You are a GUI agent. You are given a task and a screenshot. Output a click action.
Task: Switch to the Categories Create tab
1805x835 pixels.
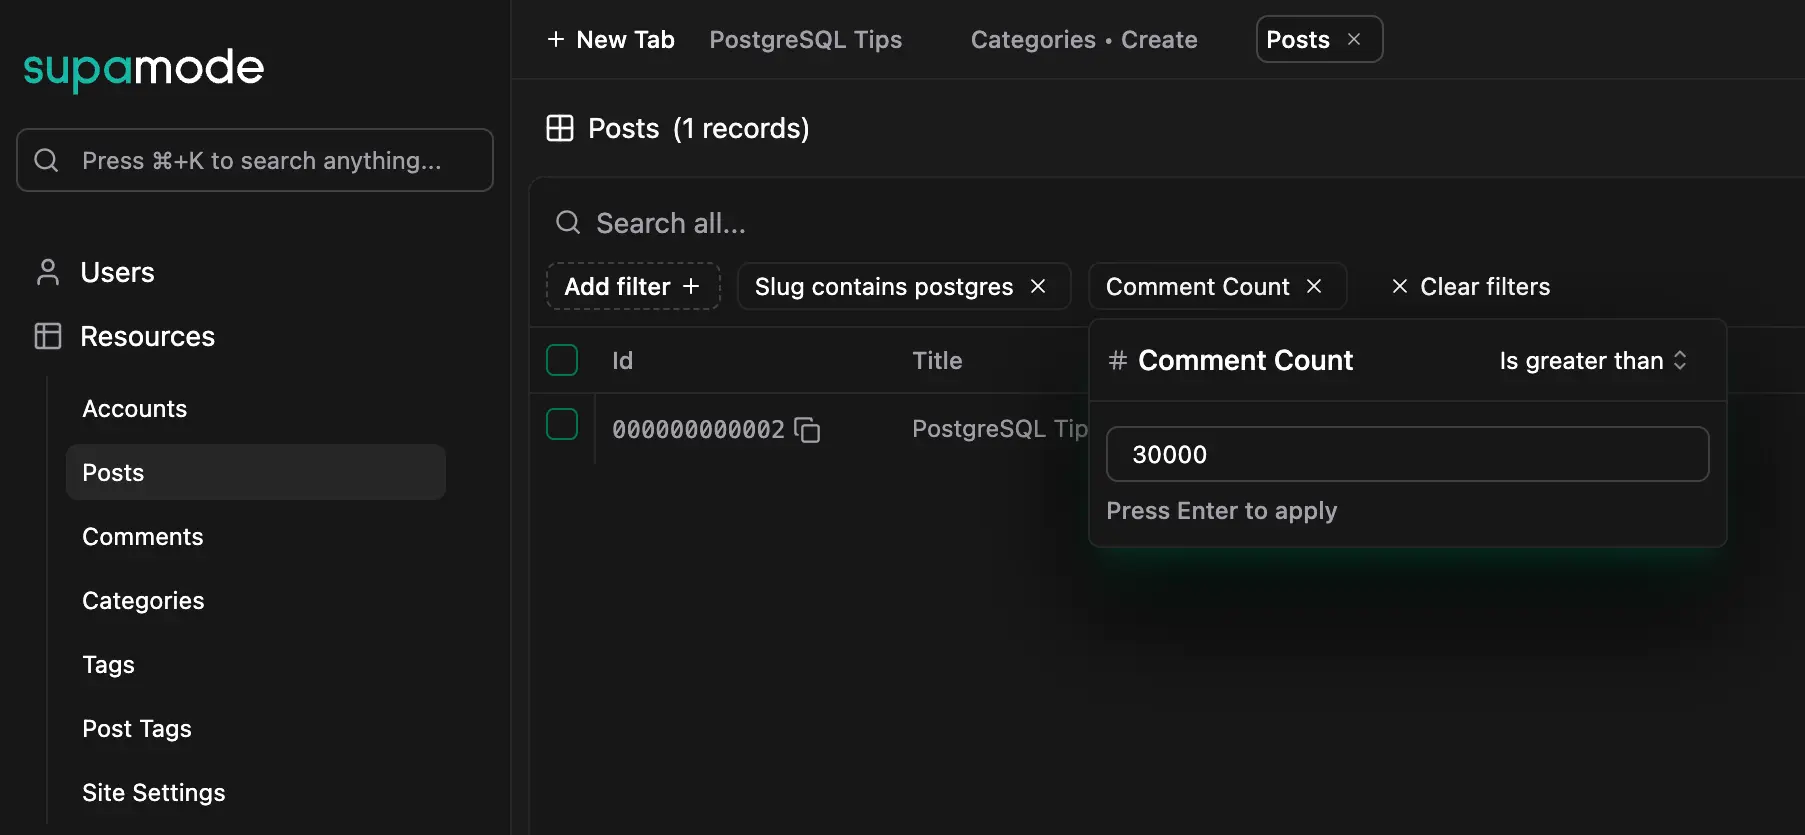pyautogui.click(x=1084, y=39)
